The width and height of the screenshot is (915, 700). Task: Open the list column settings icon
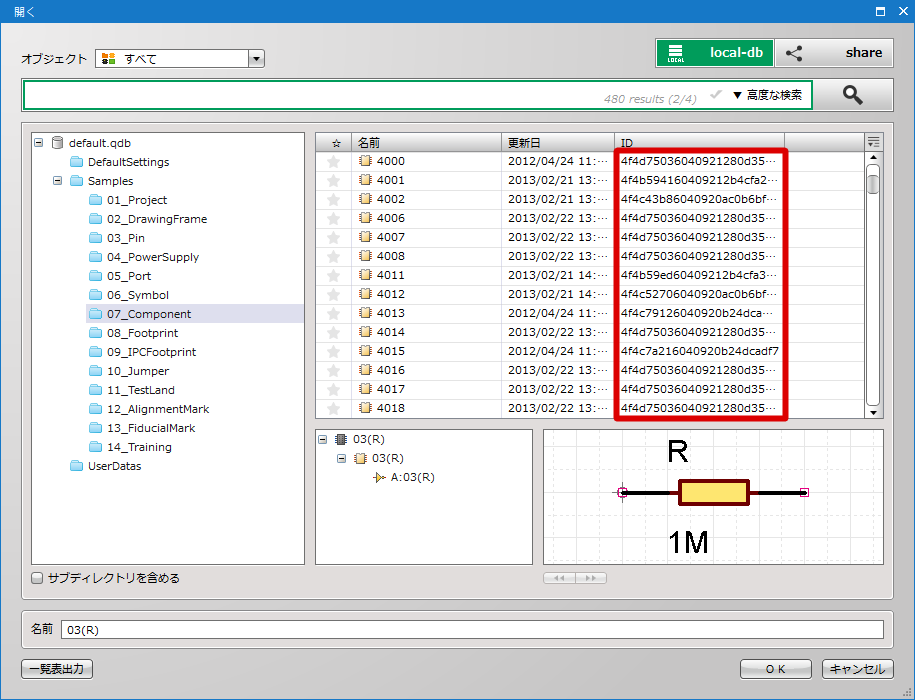coord(873,142)
